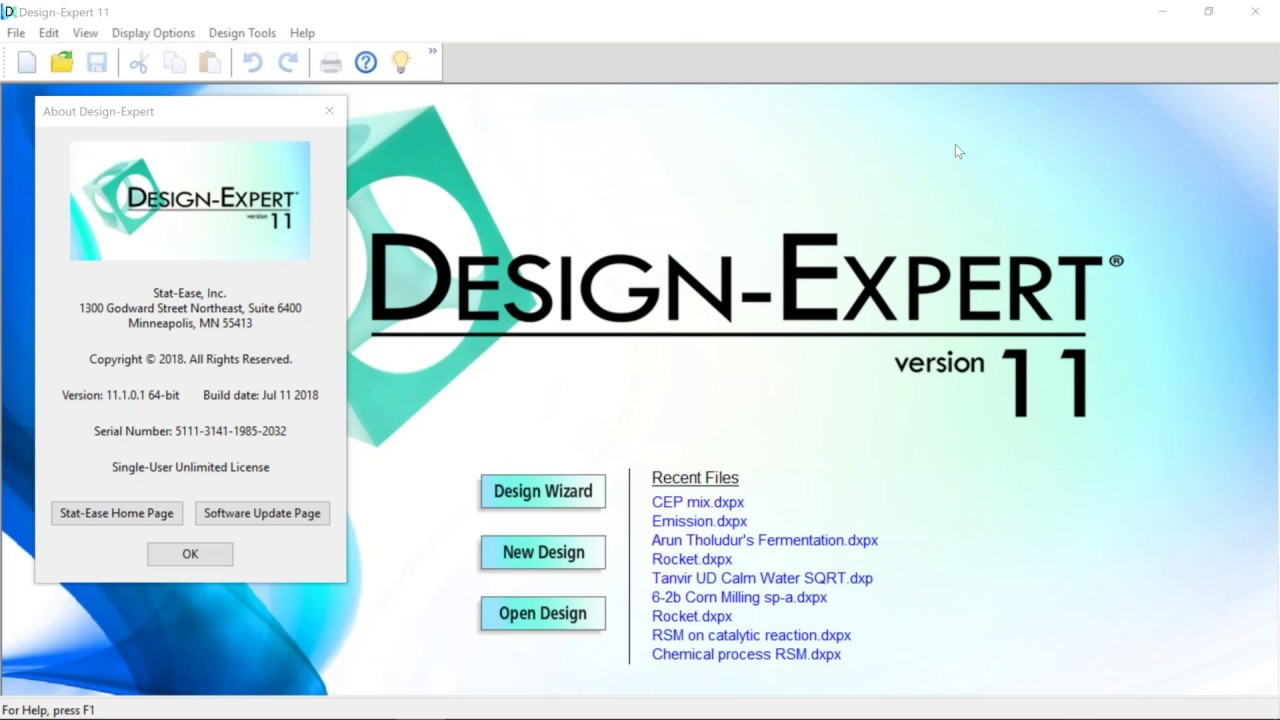Click the serial number text in About dialog
The width and height of the screenshot is (1280, 720).
tap(190, 431)
